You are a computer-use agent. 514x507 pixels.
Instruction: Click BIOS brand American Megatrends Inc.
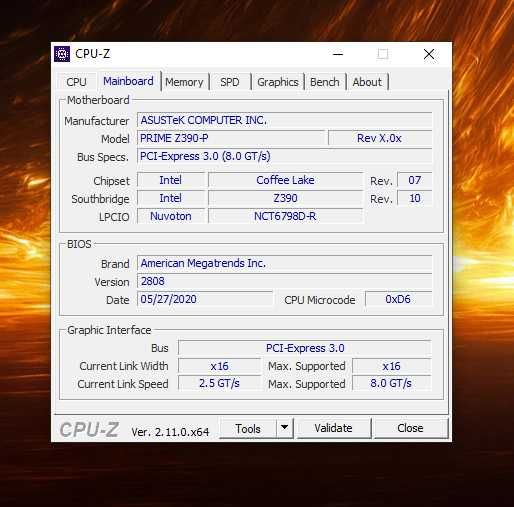pyautogui.click(x=285, y=263)
